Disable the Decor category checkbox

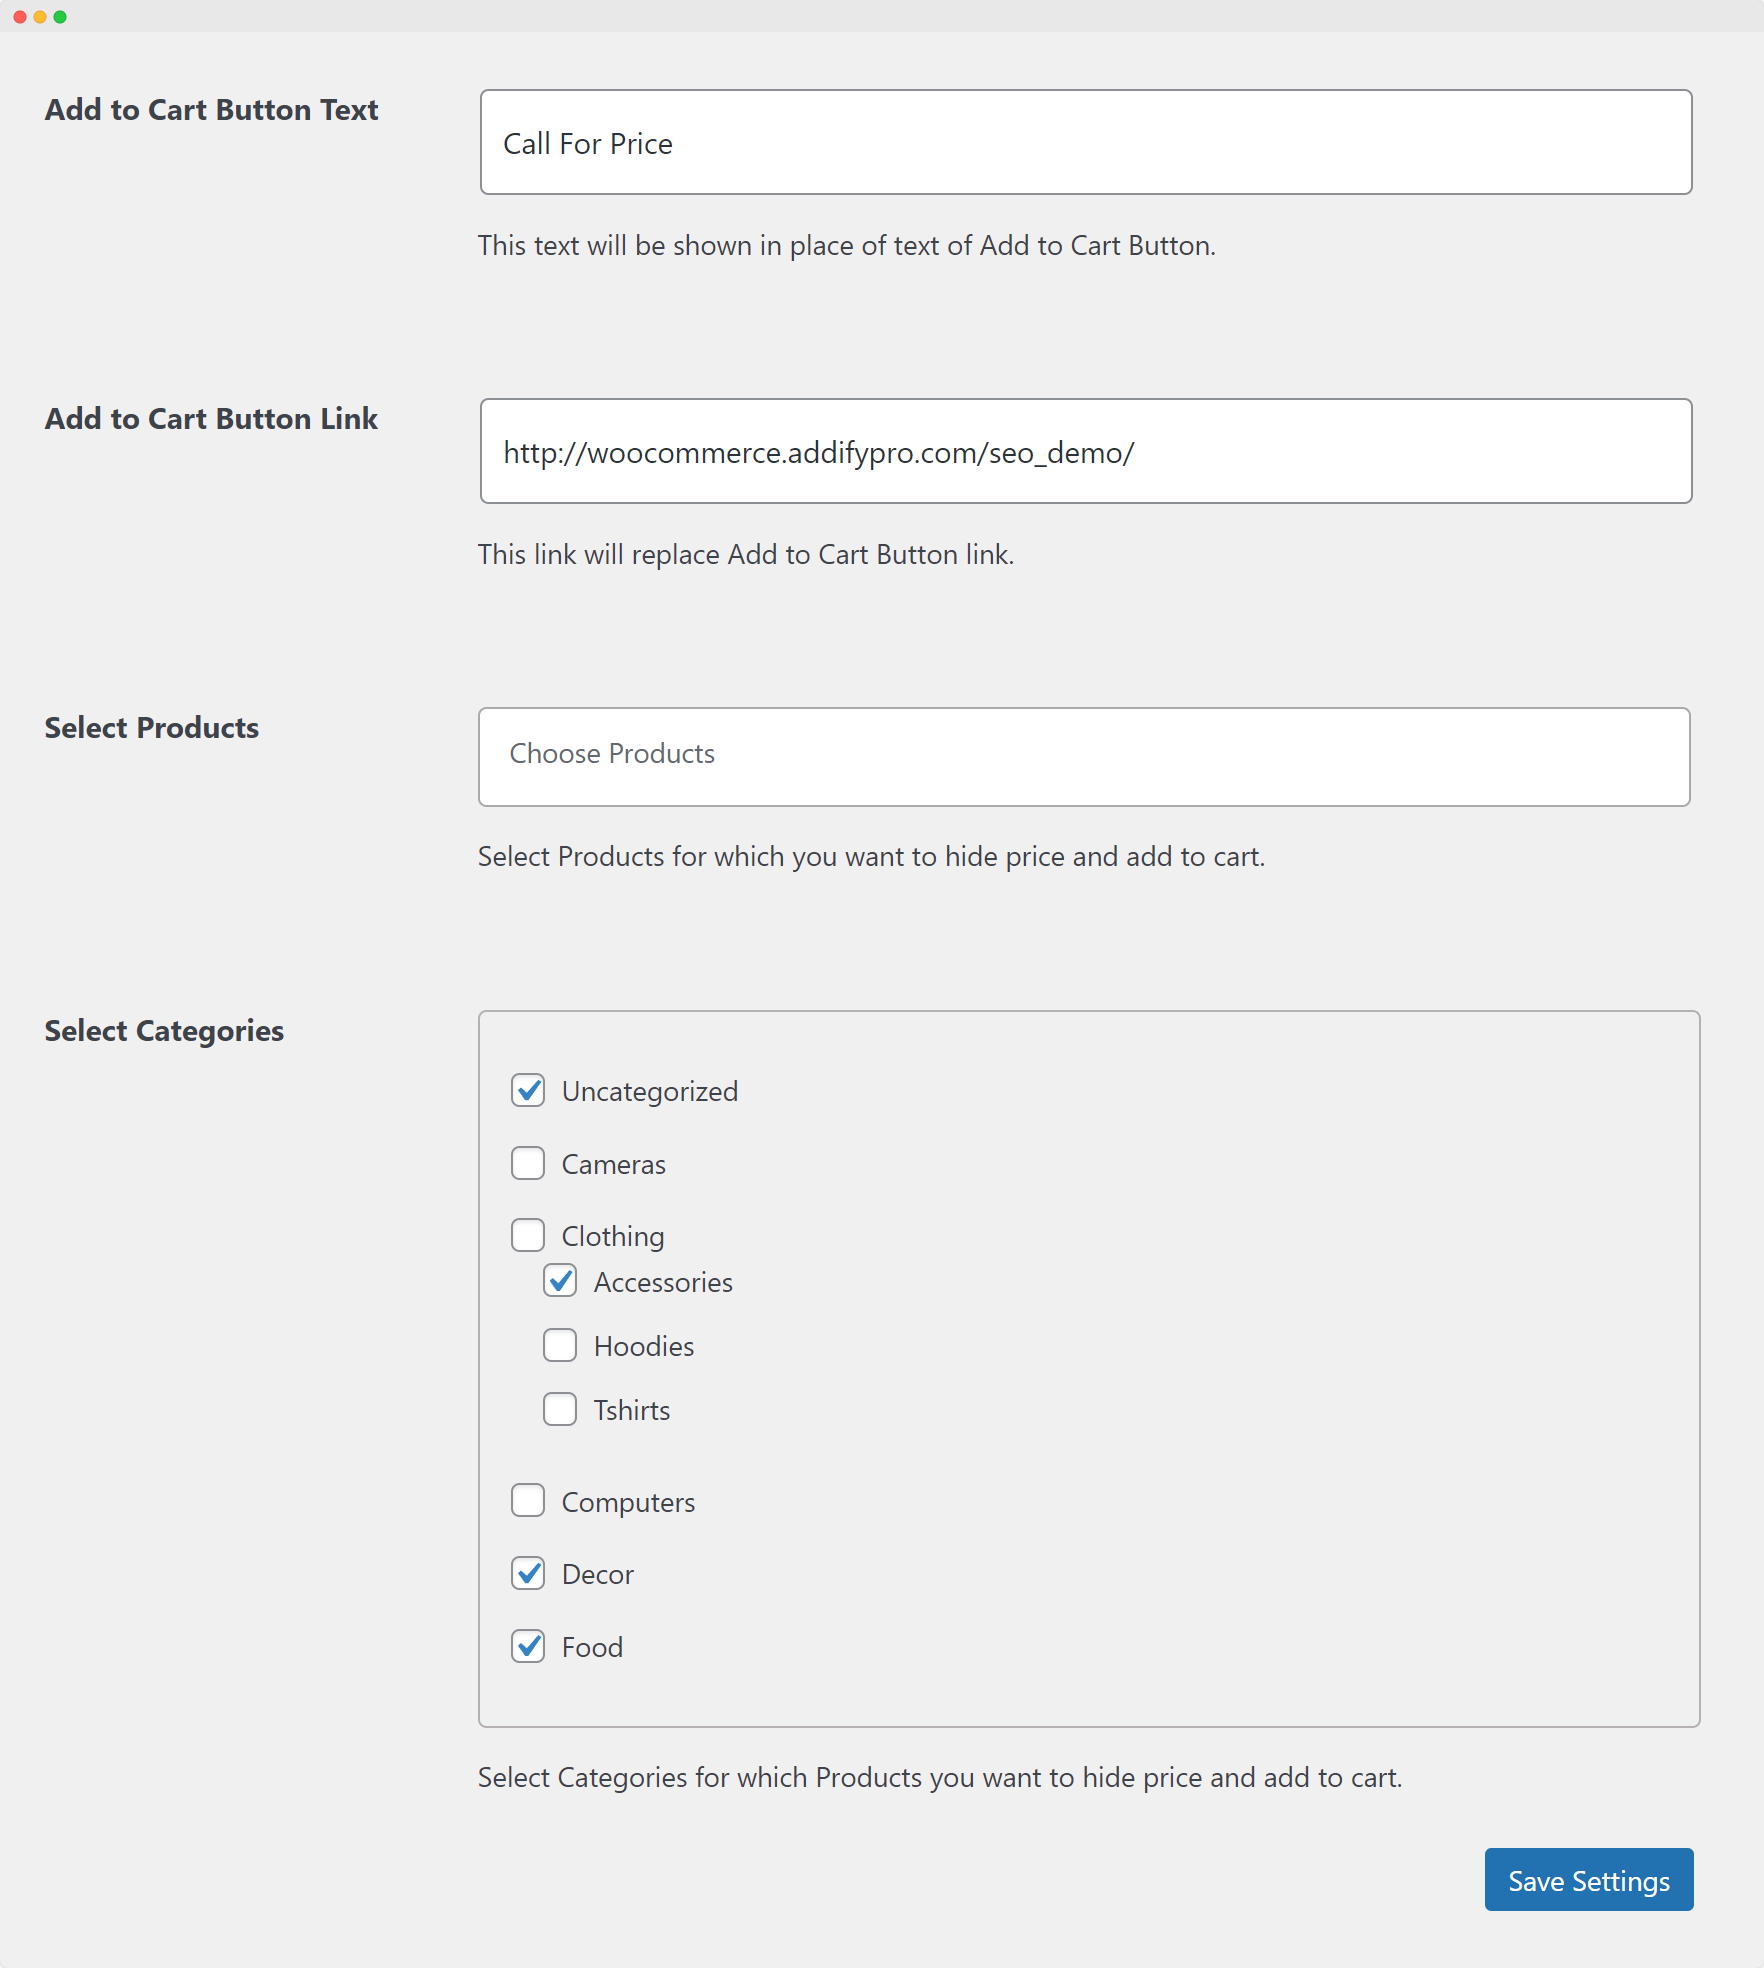[x=528, y=1573]
